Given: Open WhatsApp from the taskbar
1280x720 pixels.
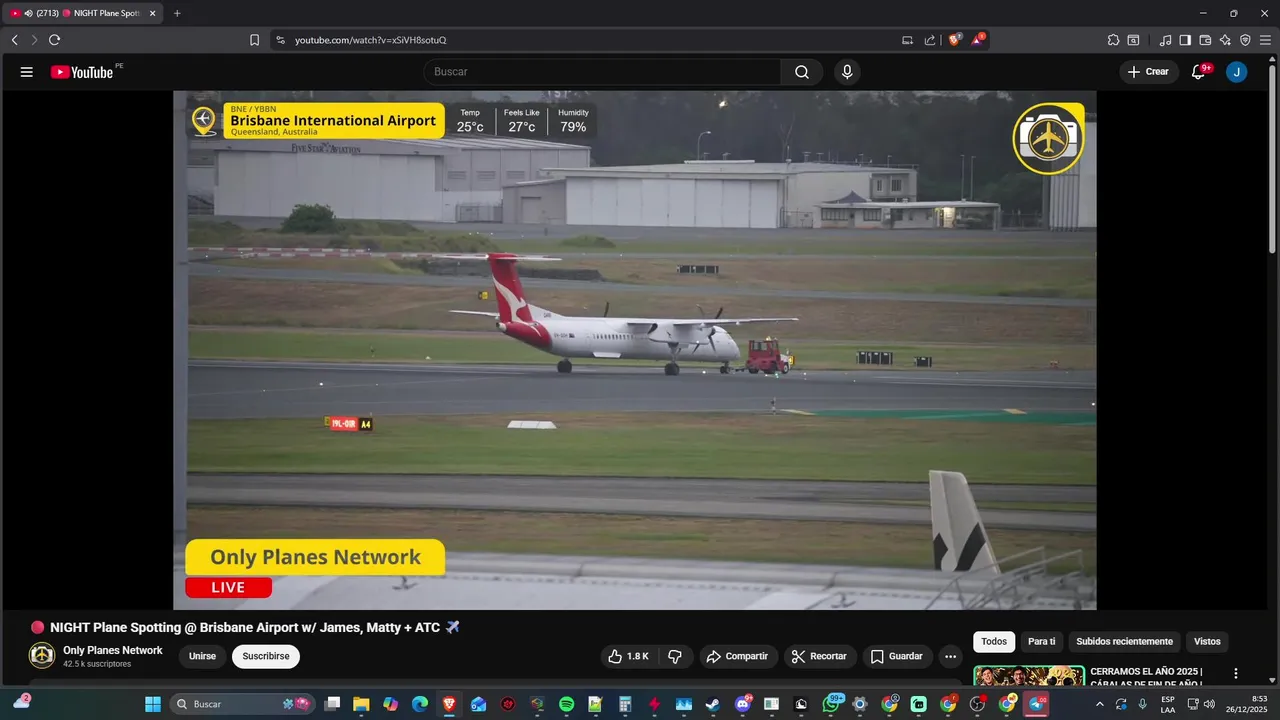Looking at the screenshot, I should pyautogui.click(x=831, y=704).
